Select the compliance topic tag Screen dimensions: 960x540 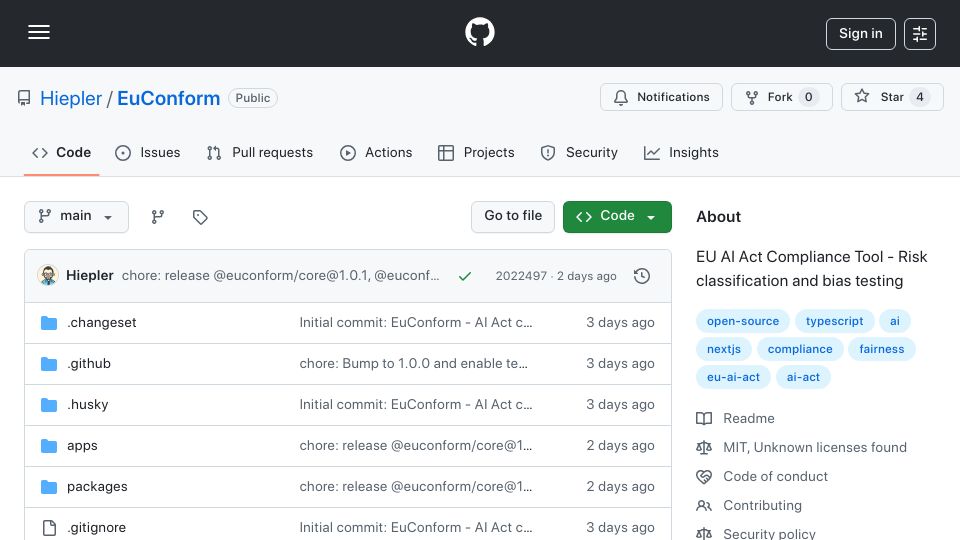[x=800, y=350]
